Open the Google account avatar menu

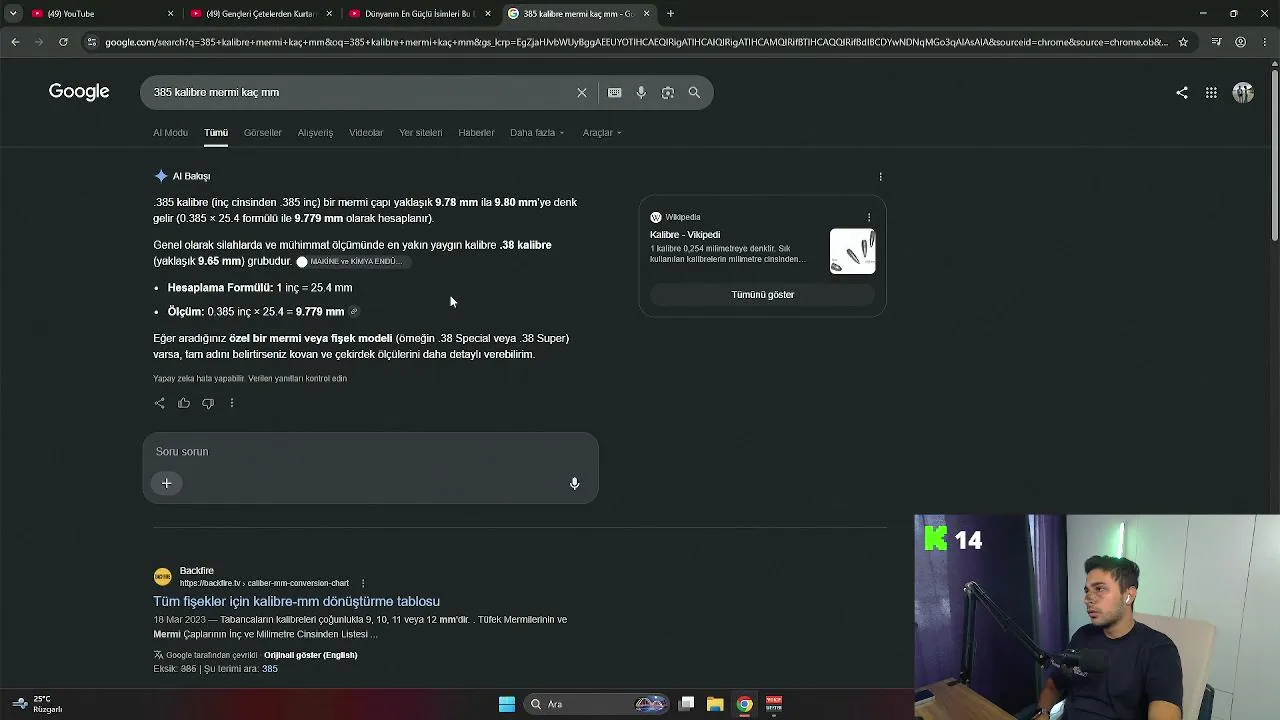point(1243,93)
